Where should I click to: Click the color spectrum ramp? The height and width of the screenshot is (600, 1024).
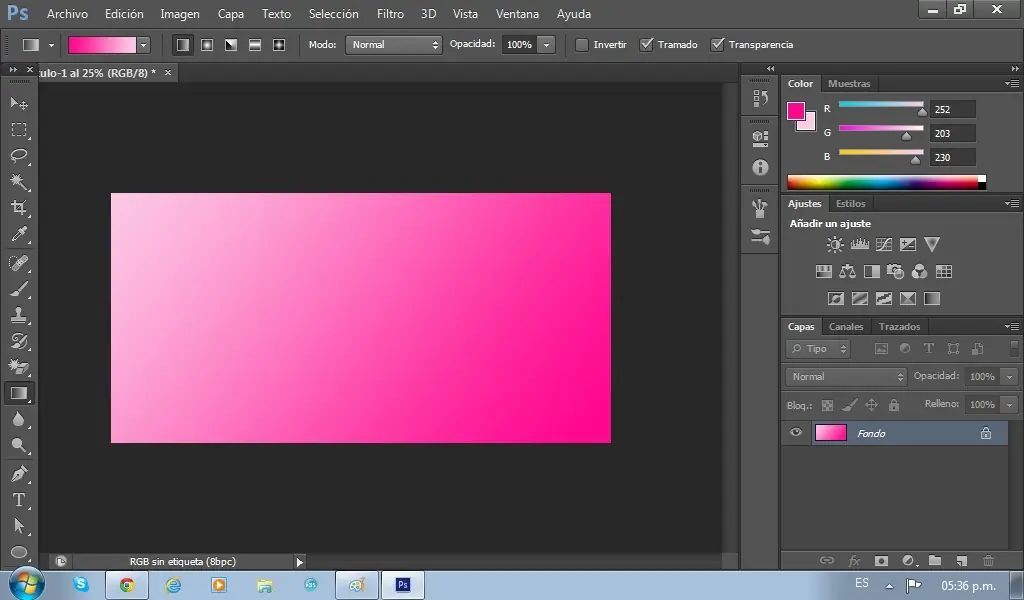click(887, 182)
